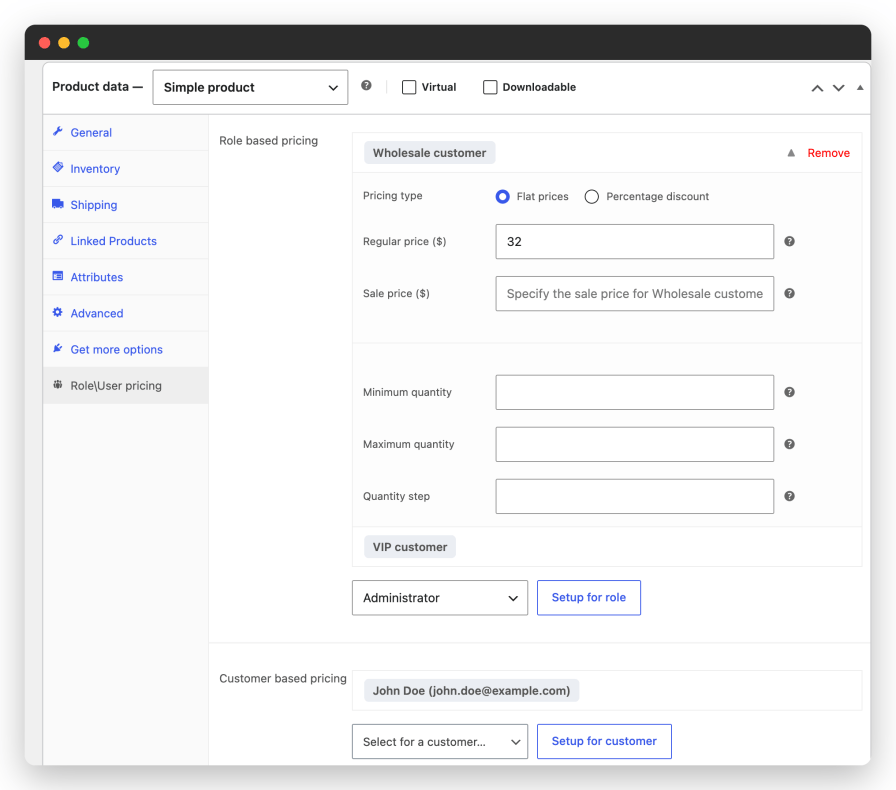Click the Sale price input field
Screen dimensions: 896x790
click(x=634, y=293)
